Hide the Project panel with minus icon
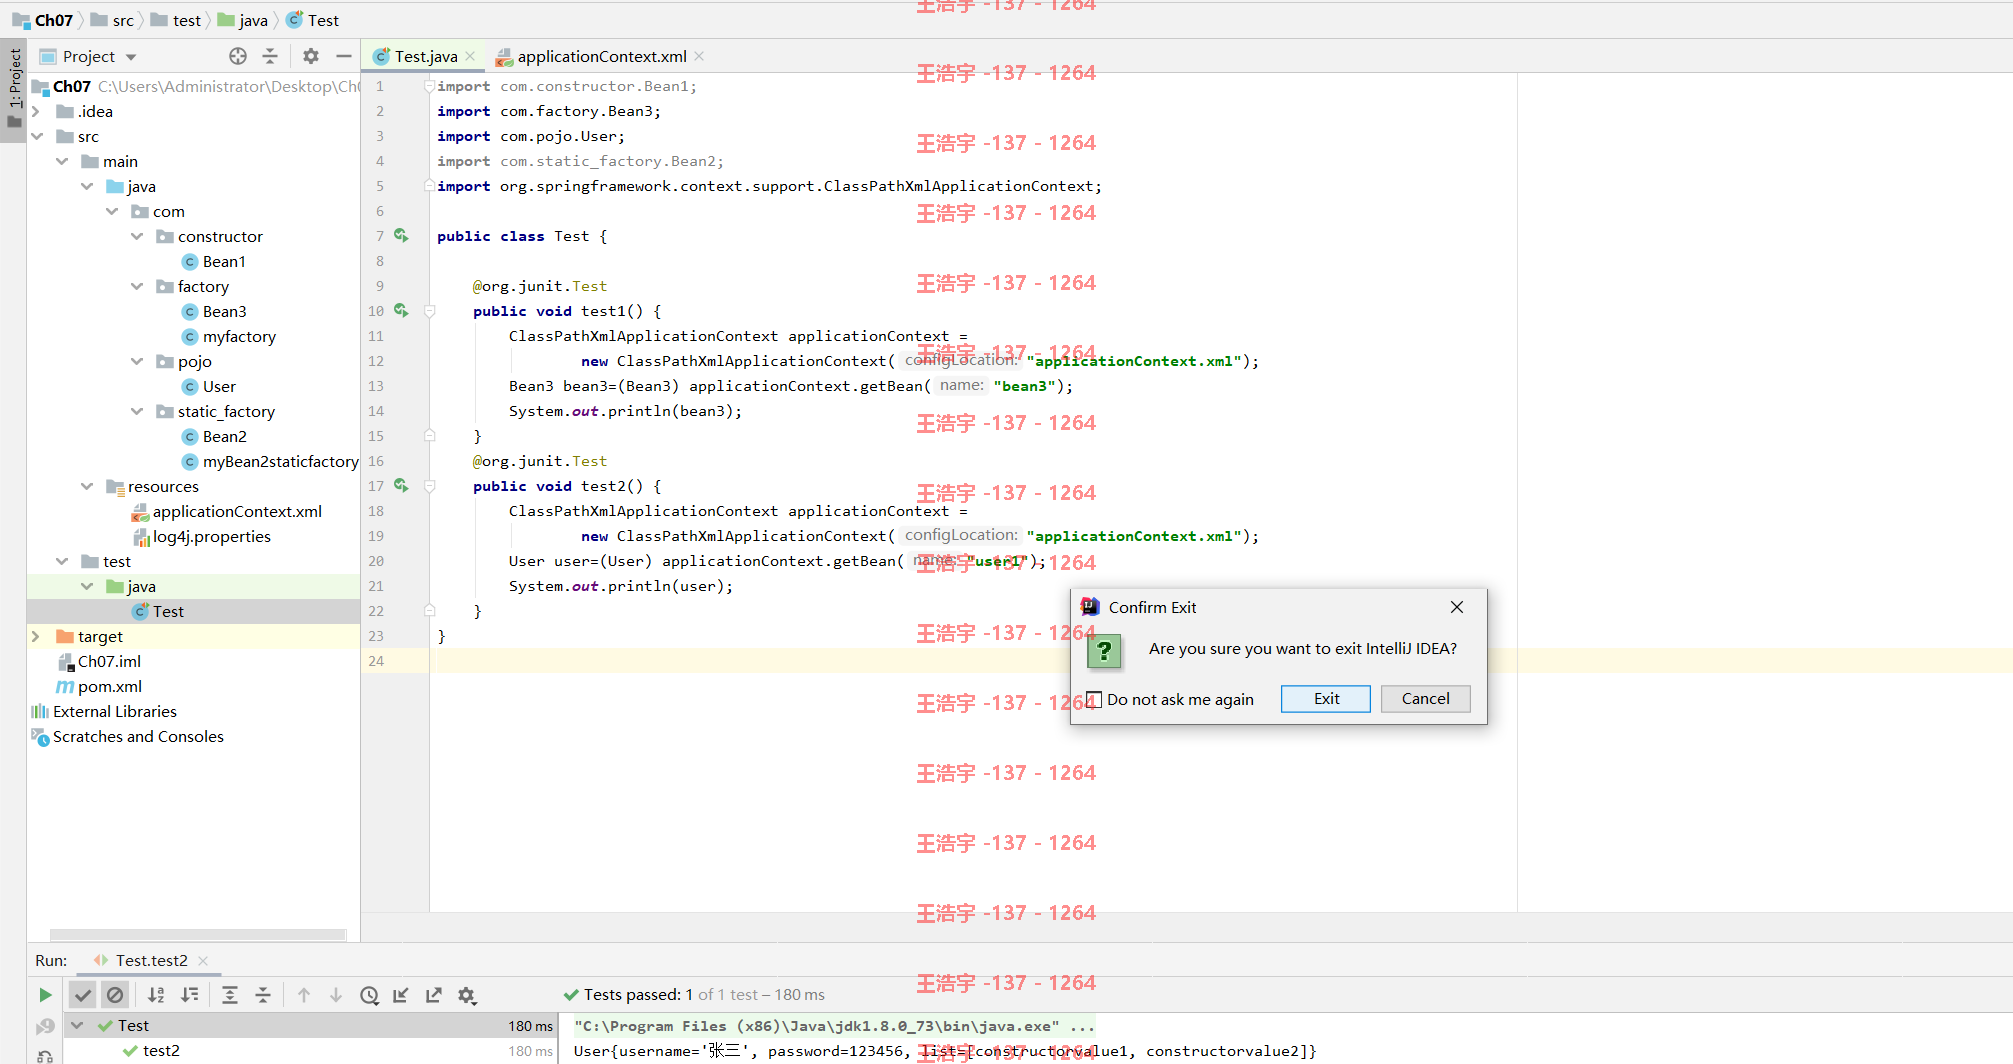The width and height of the screenshot is (2013, 1064). point(344,56)
